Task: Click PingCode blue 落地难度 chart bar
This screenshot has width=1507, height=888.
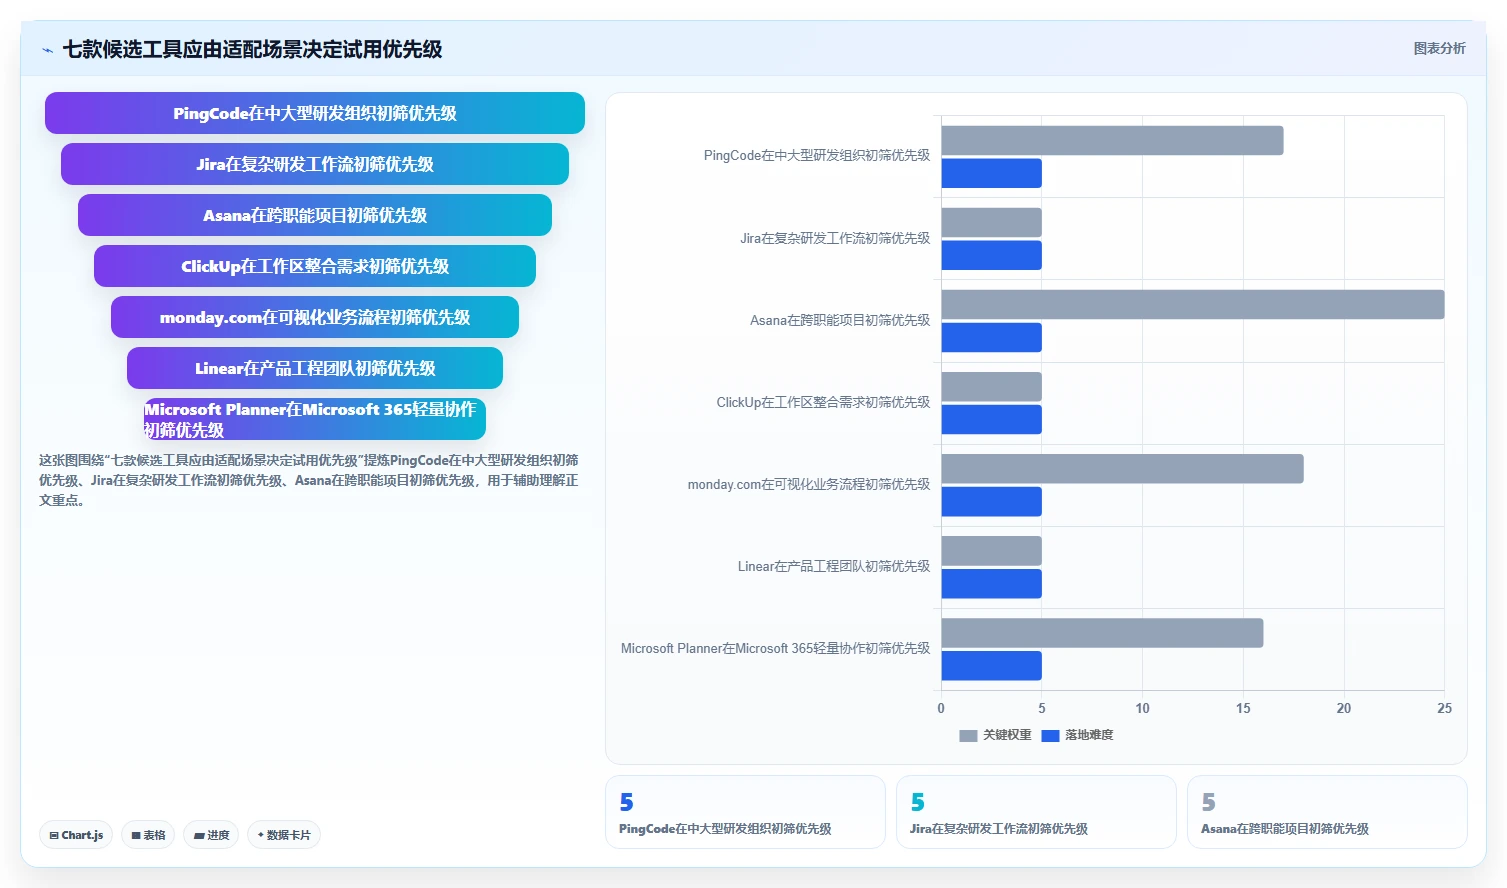Action: [991, 173]
